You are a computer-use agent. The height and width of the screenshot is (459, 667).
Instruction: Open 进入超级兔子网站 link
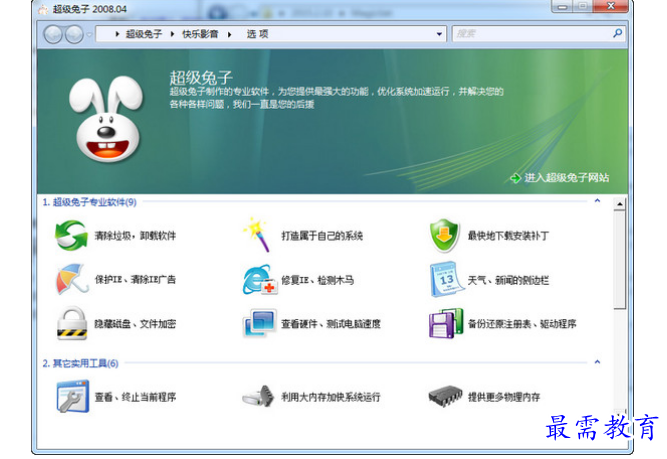tap(567, 178)
